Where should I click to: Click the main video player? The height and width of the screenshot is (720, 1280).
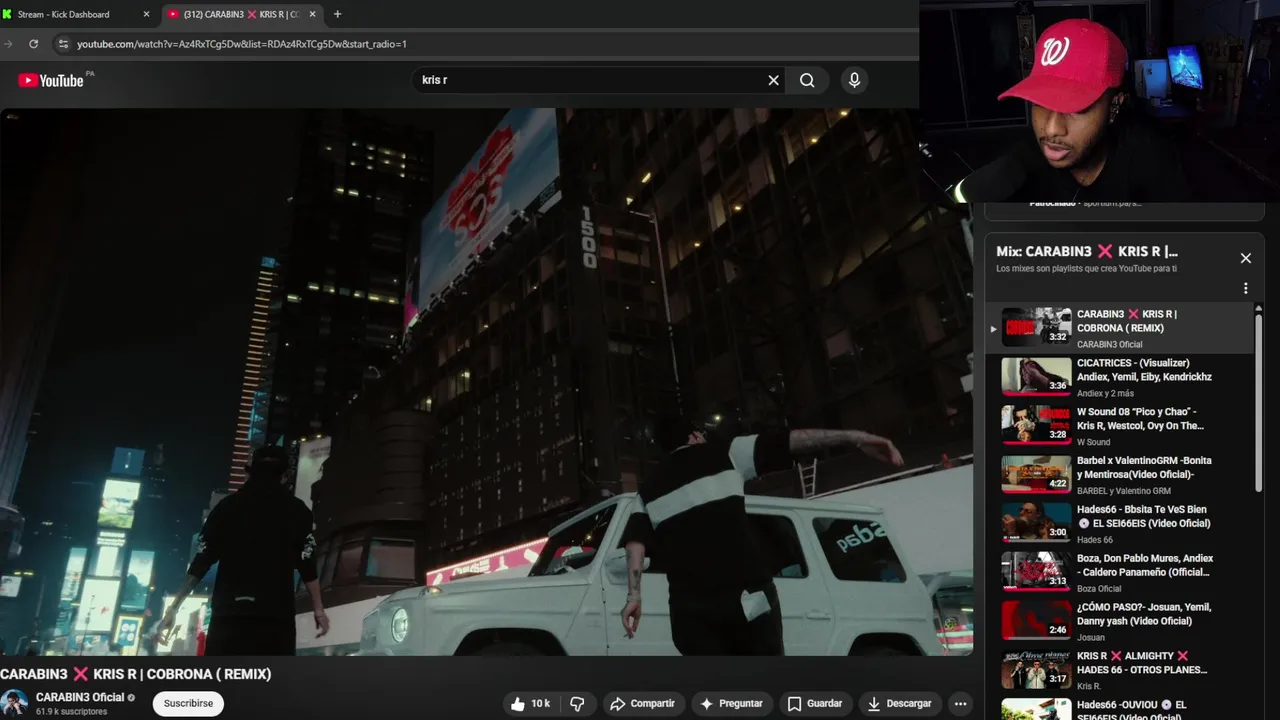click(x=486, y=382)
